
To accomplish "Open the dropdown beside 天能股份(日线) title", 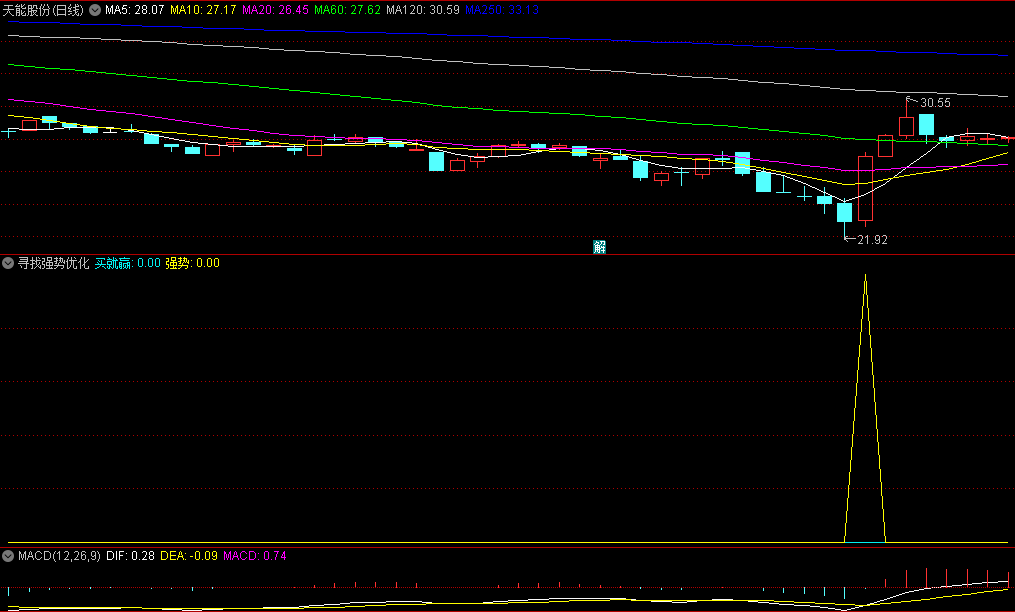I will 95,10.
